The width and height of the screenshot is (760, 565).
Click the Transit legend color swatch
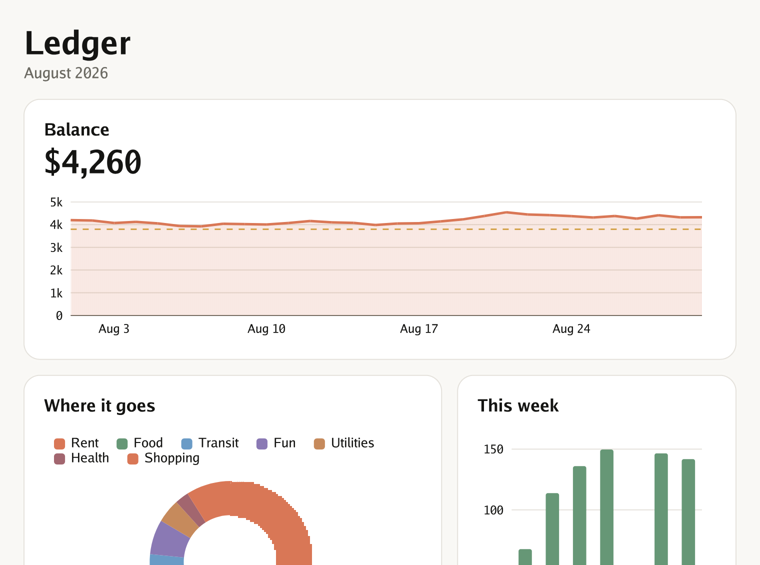click(x=187, y=444)
